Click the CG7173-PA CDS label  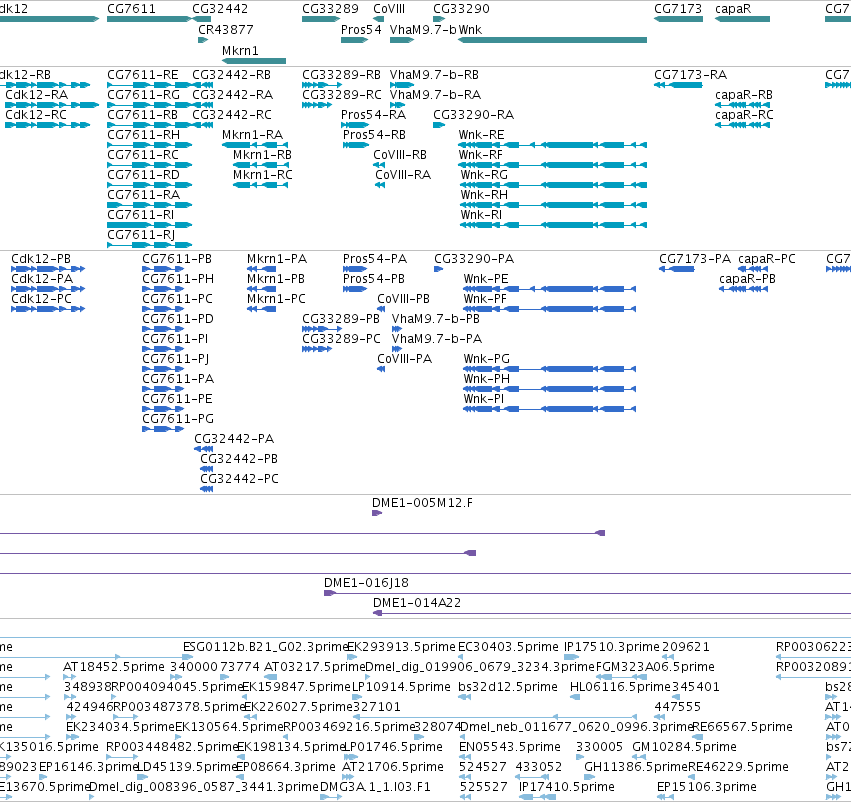coord(695,259)
